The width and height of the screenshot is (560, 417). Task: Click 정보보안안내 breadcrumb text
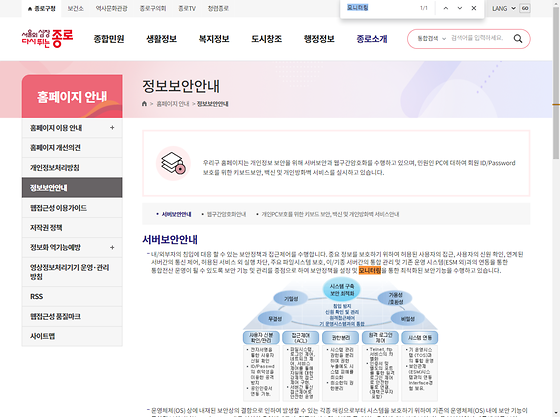(212, 104)
